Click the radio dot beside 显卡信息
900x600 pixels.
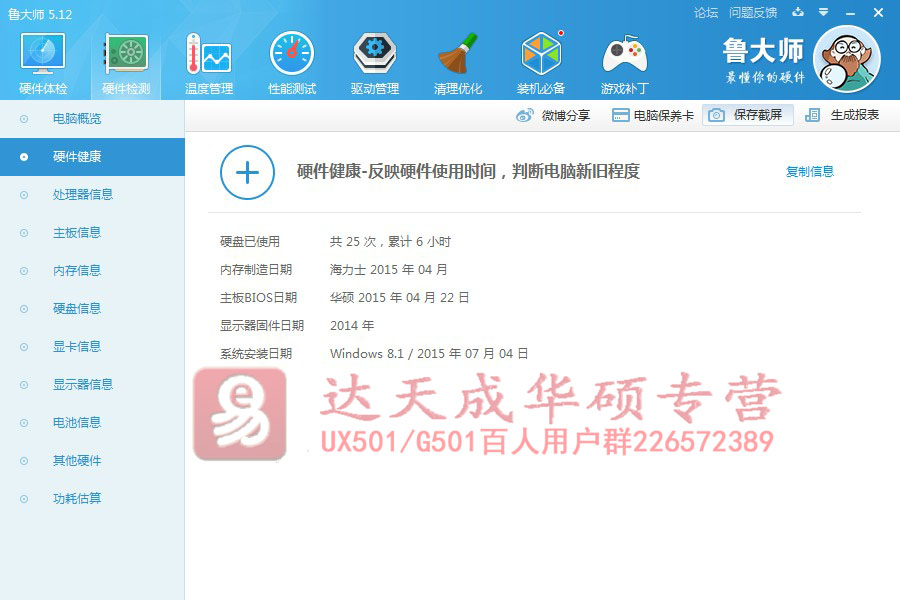tap(24, 347)
